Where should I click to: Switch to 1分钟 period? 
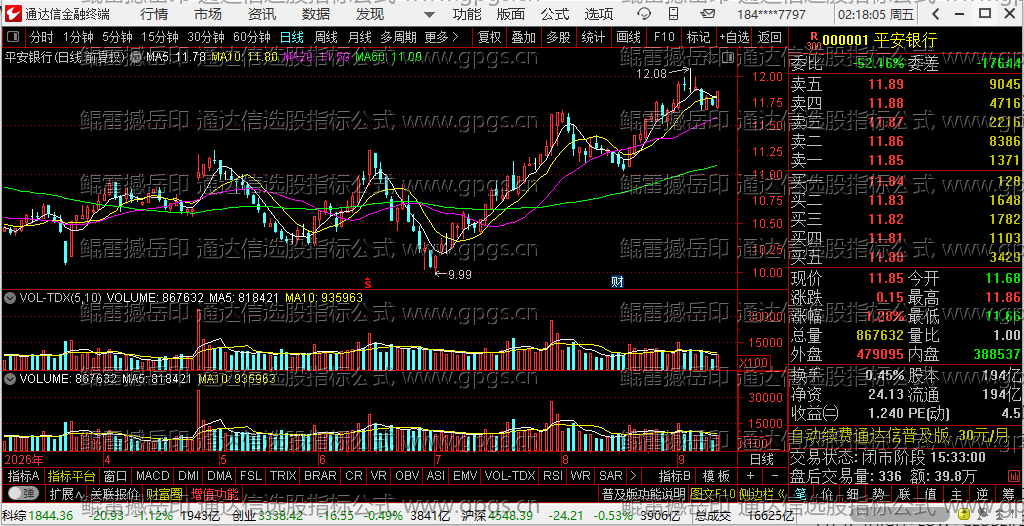click(78, 38)
